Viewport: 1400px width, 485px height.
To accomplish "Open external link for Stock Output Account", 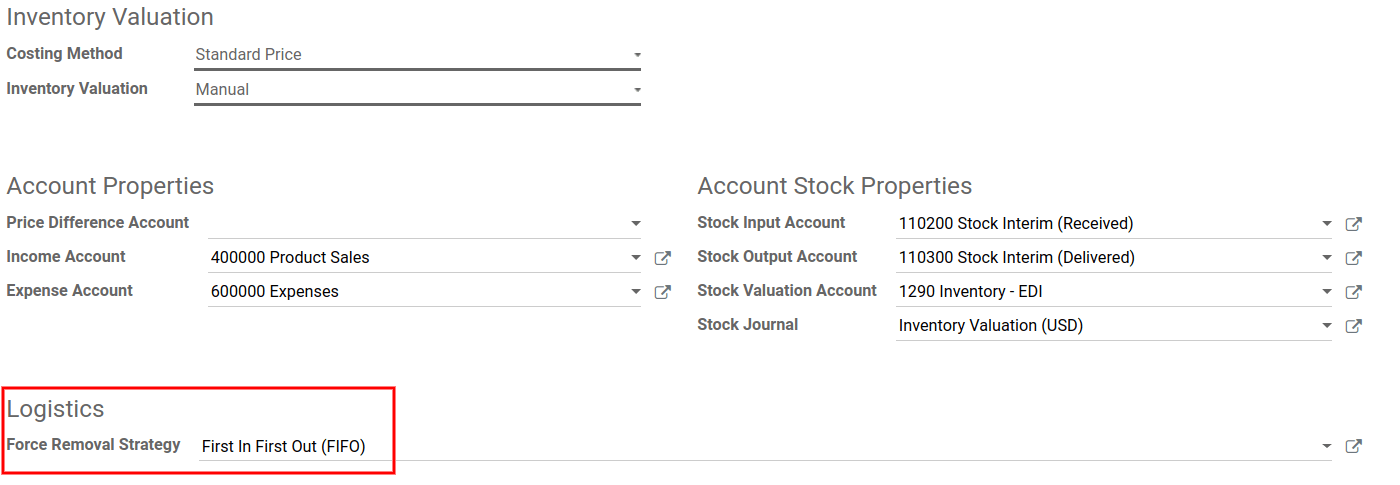I will pyautogui.click(x=1353, y=258).
